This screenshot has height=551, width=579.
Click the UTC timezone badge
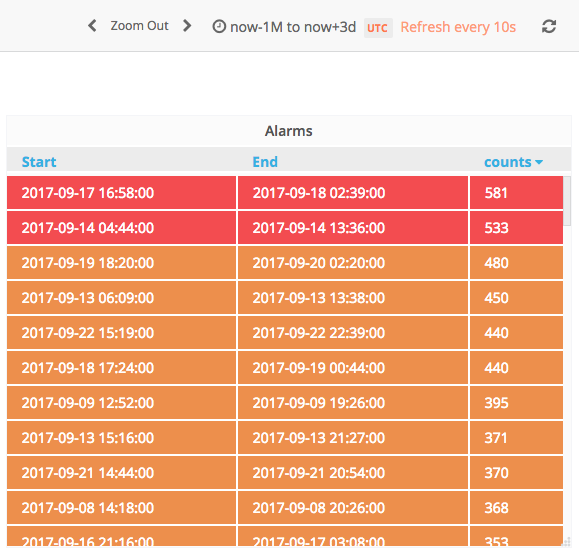pyautogui.click(x=378, y=28)
